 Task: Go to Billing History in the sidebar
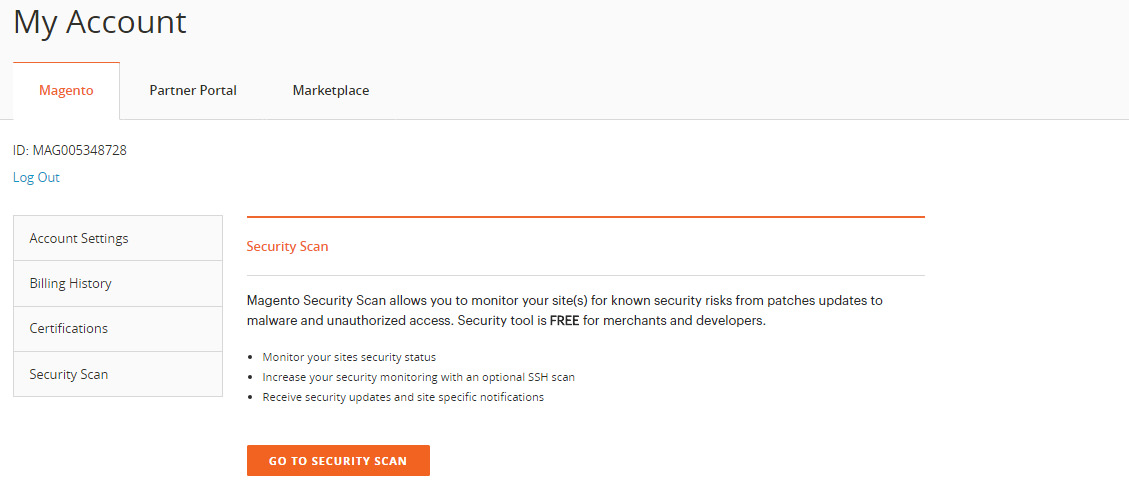pyautogui.click(x=118, y=284)
